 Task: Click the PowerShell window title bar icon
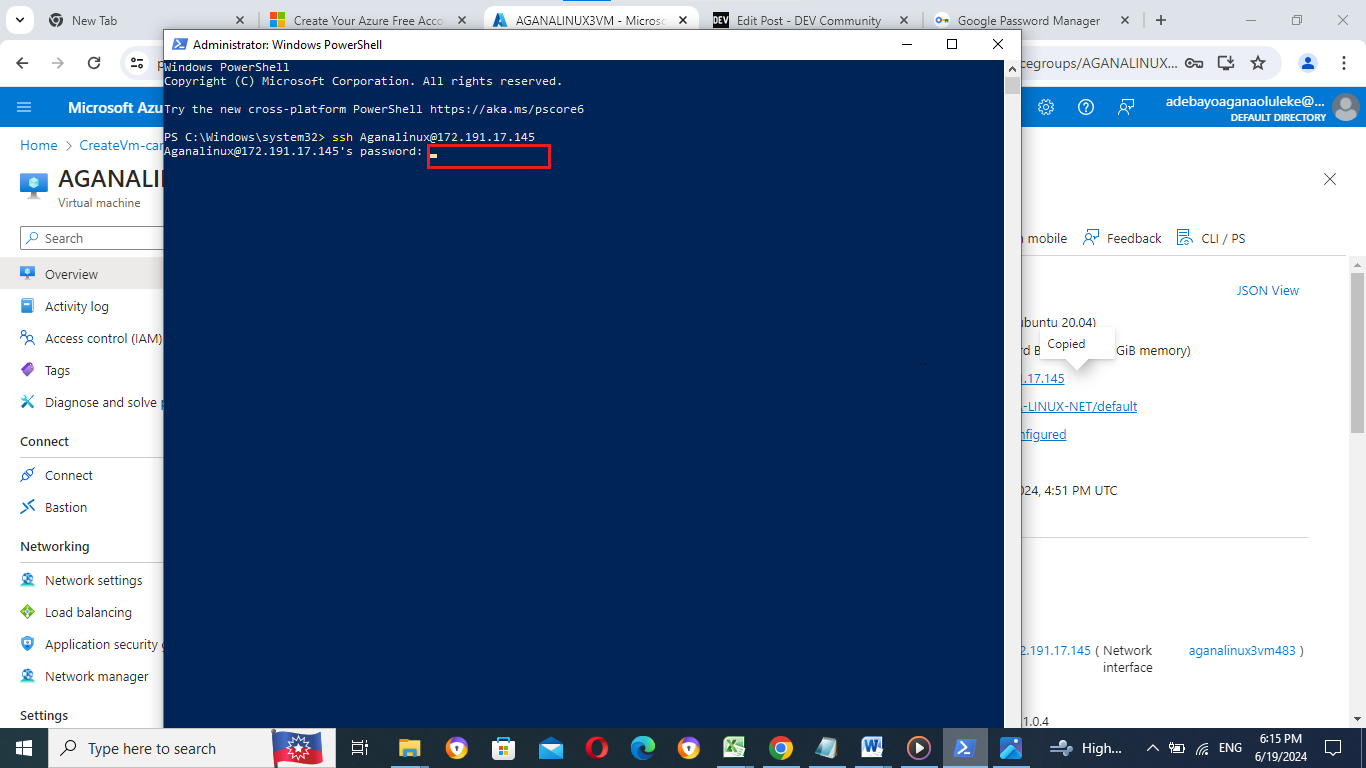179,44
